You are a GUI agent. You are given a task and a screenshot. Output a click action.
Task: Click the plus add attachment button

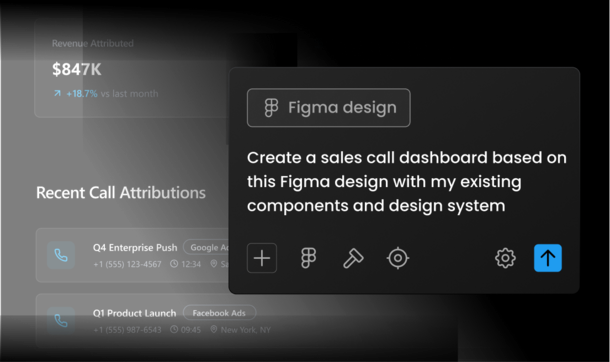(262, 258)
